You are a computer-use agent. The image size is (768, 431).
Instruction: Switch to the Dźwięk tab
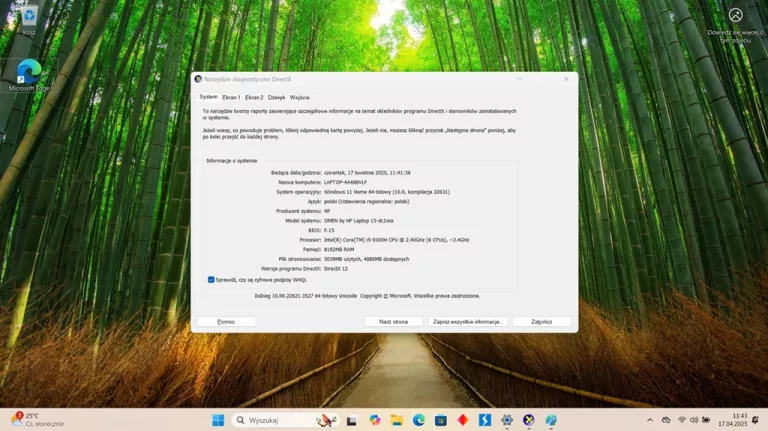pyautogui.click(x=276, y=97)
